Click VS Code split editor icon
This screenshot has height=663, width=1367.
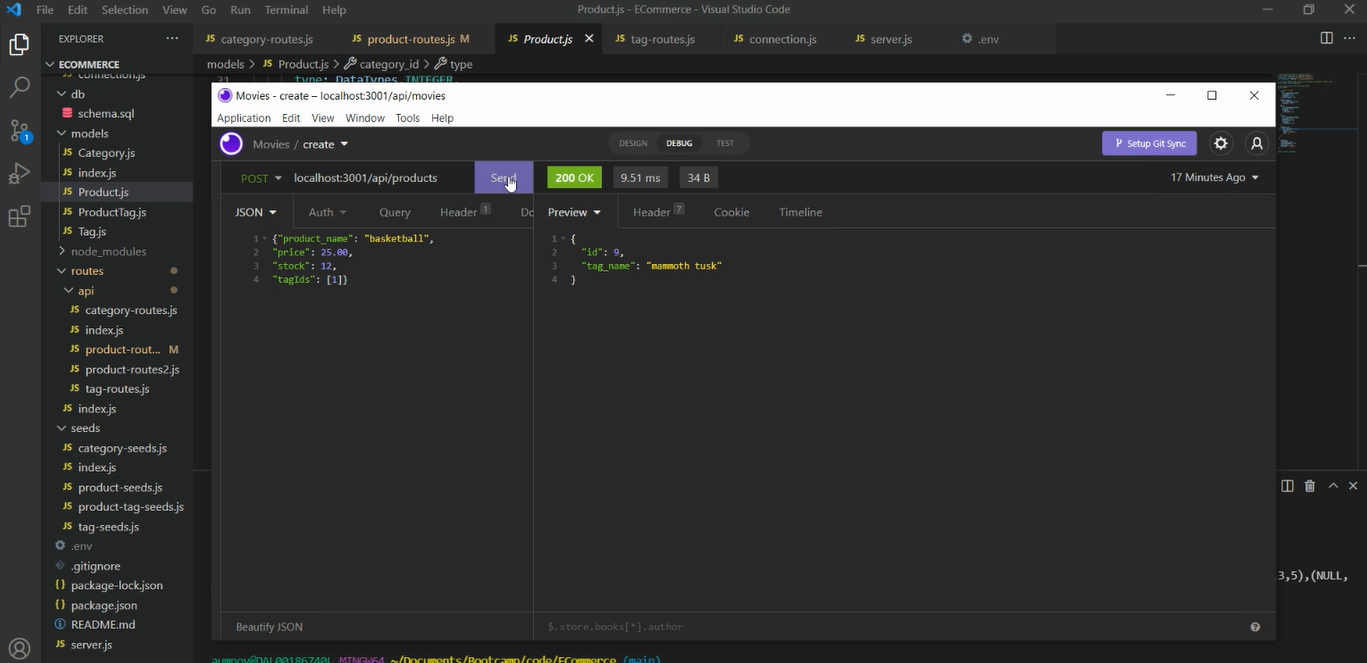(1326, 38)
